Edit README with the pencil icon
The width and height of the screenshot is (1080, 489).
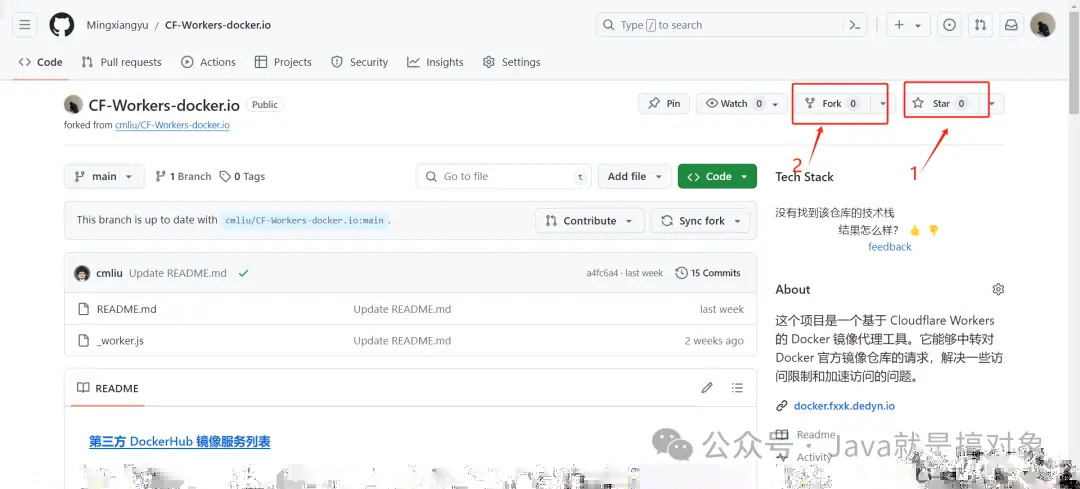(707, 388)
